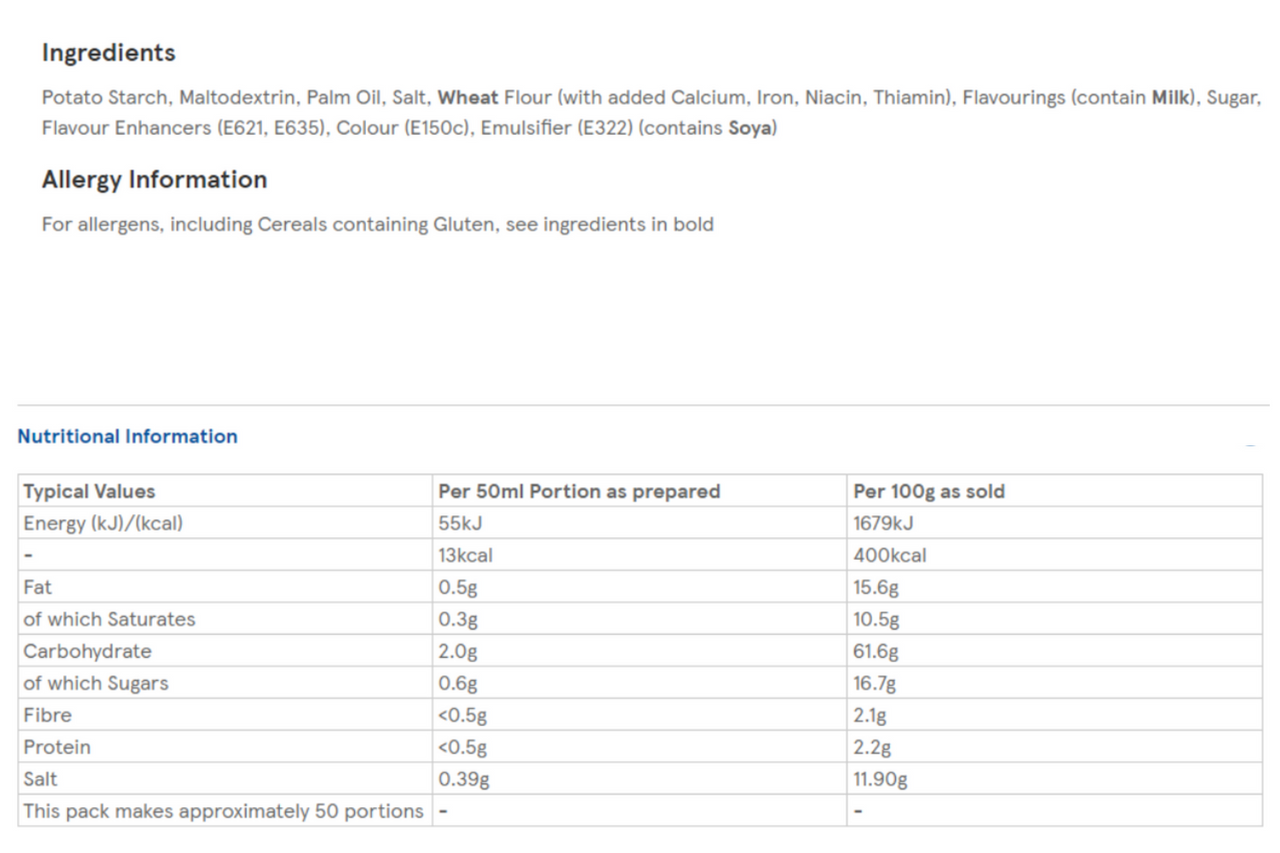Viewport: 1280px width, 853px height.
Task: Click the 1679kJ energy value cell
Action: pos(883,523)
